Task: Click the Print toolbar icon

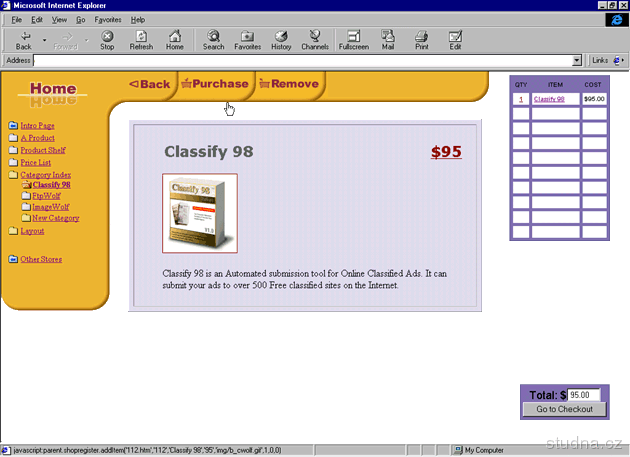Action: 421,36
